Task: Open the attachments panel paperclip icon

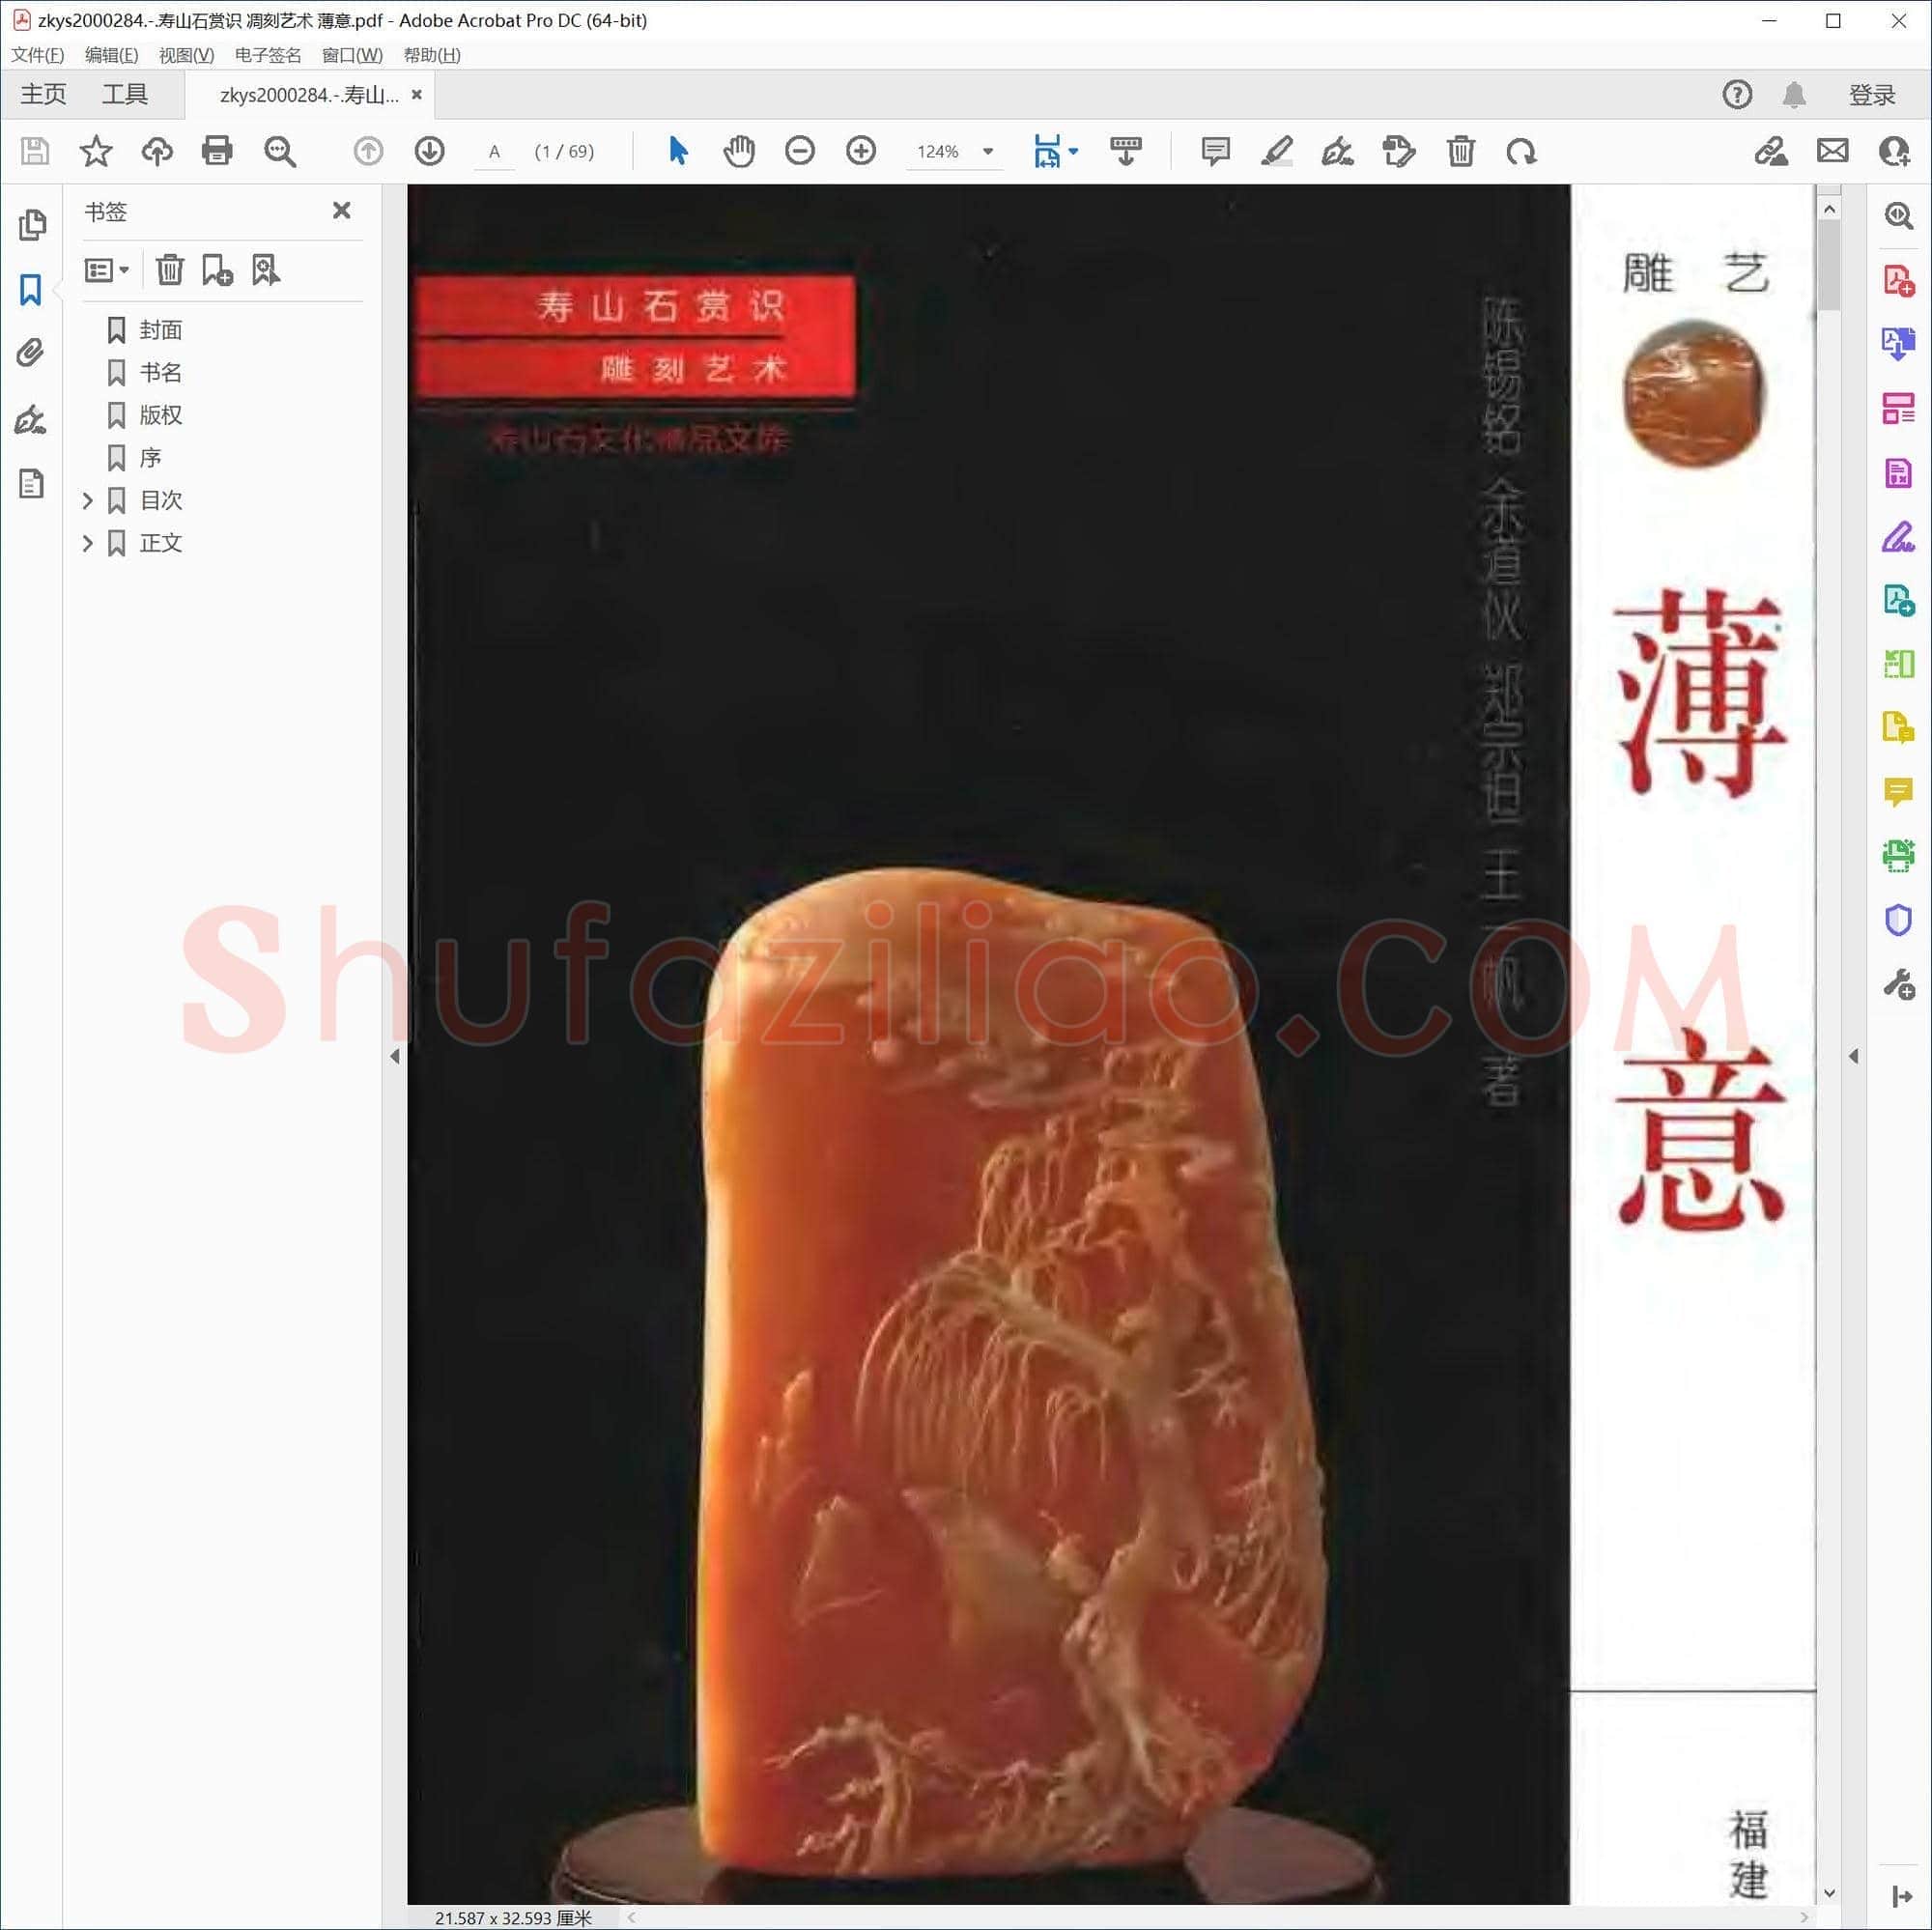Action: [x=31, y=353]
